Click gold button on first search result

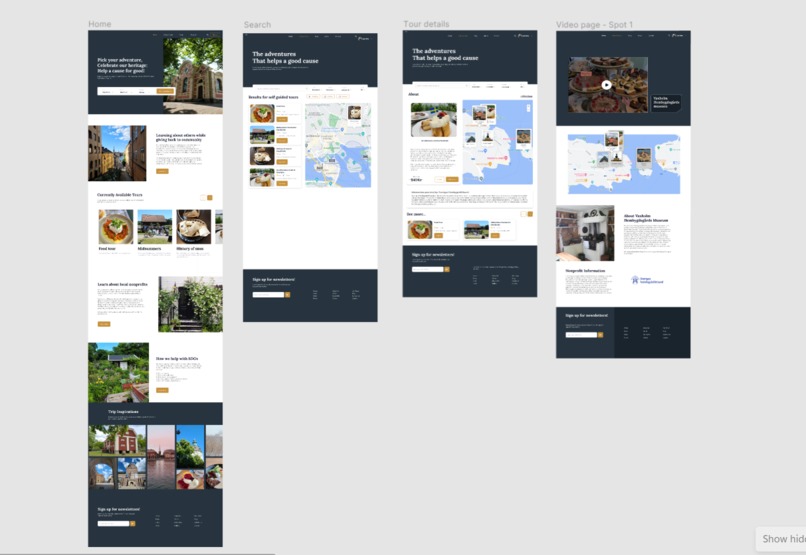[x=282, y=119]
